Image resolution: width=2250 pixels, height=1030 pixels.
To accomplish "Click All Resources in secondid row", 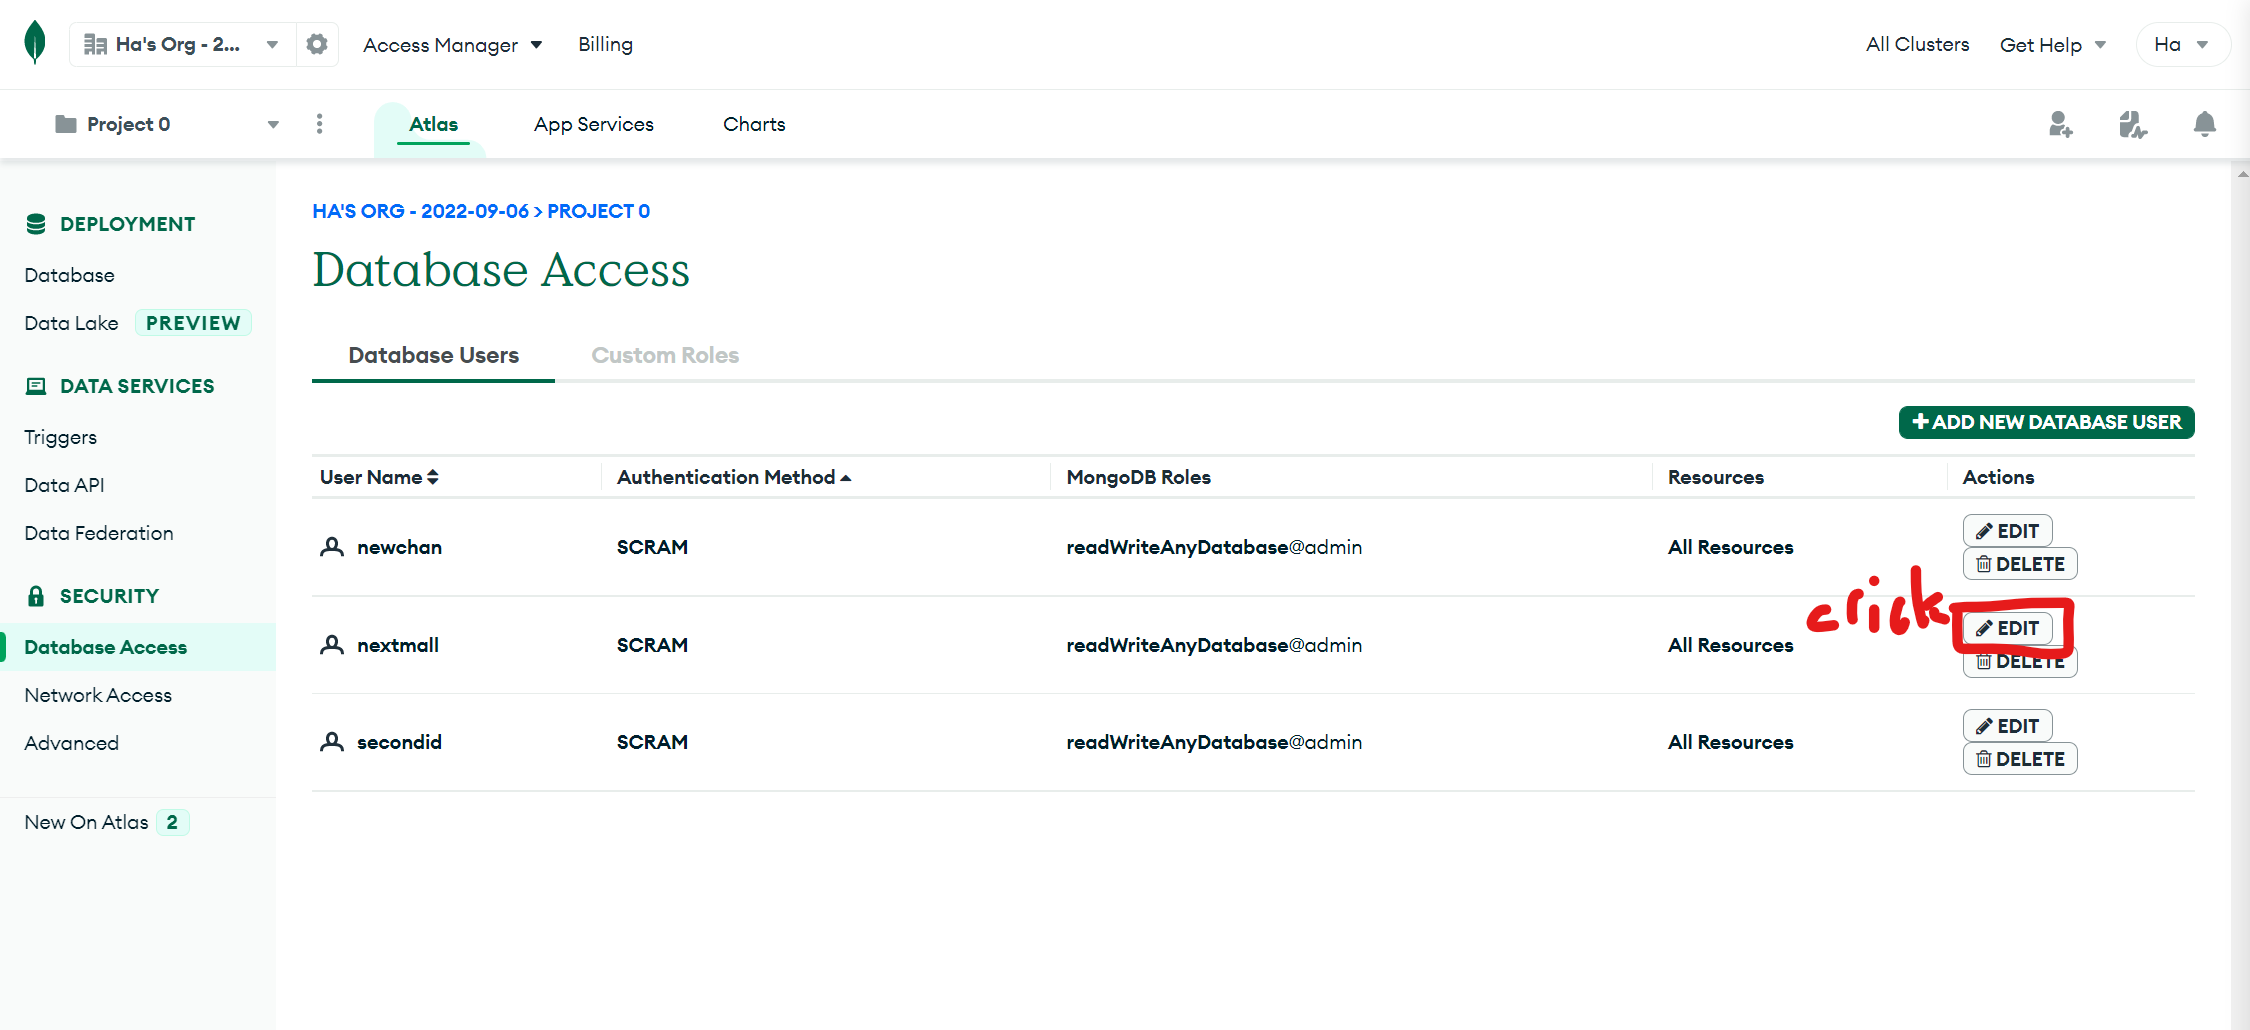I will tap(1730, 742).
